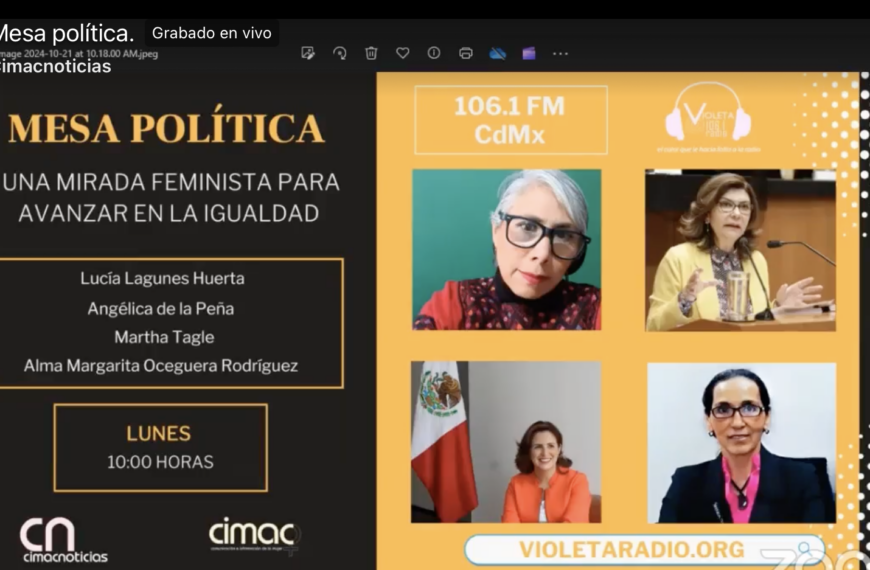Open the Edit image tool
The height and width of the screenshot is (570, 870).
coord(307,53)
